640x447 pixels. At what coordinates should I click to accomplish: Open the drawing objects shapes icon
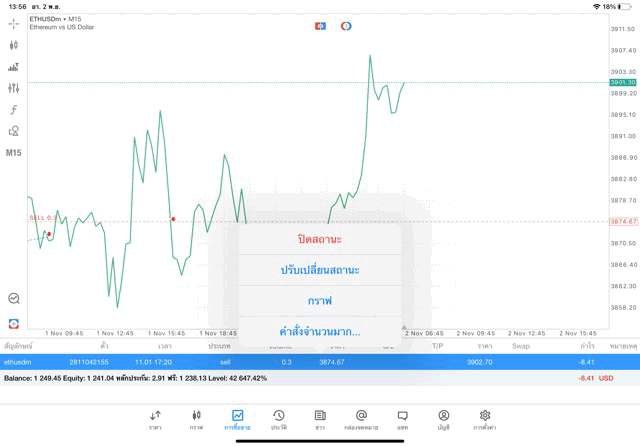[x=14, y=131]
